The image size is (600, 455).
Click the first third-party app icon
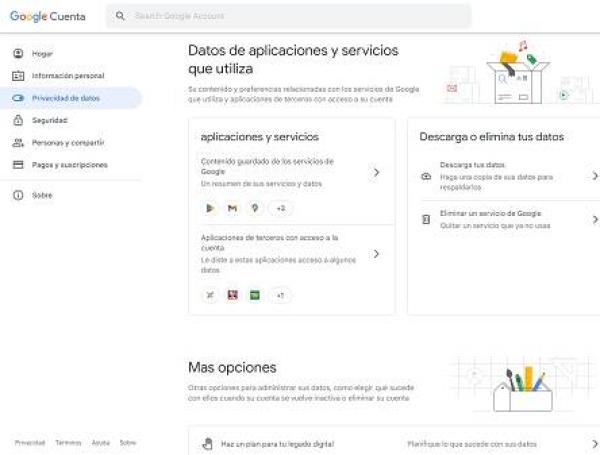click(210, 295)
